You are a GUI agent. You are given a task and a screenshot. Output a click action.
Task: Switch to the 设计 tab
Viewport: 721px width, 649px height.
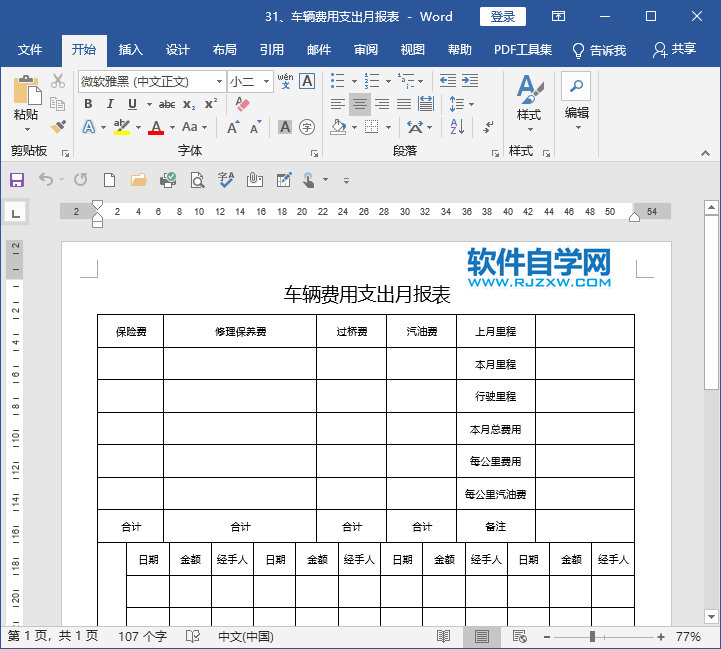[177, 50]
